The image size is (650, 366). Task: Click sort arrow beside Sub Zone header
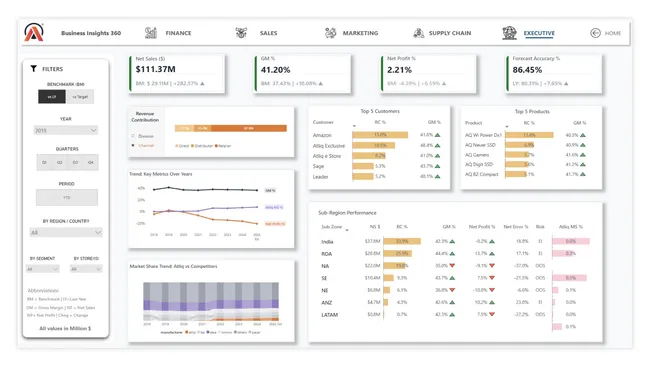pos(347,230)
